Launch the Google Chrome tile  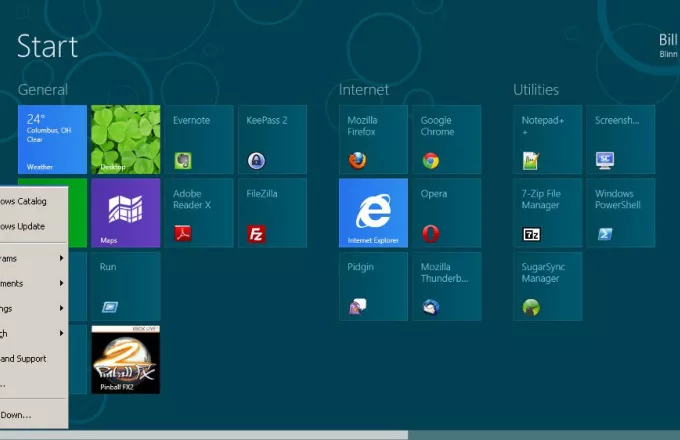447,139
